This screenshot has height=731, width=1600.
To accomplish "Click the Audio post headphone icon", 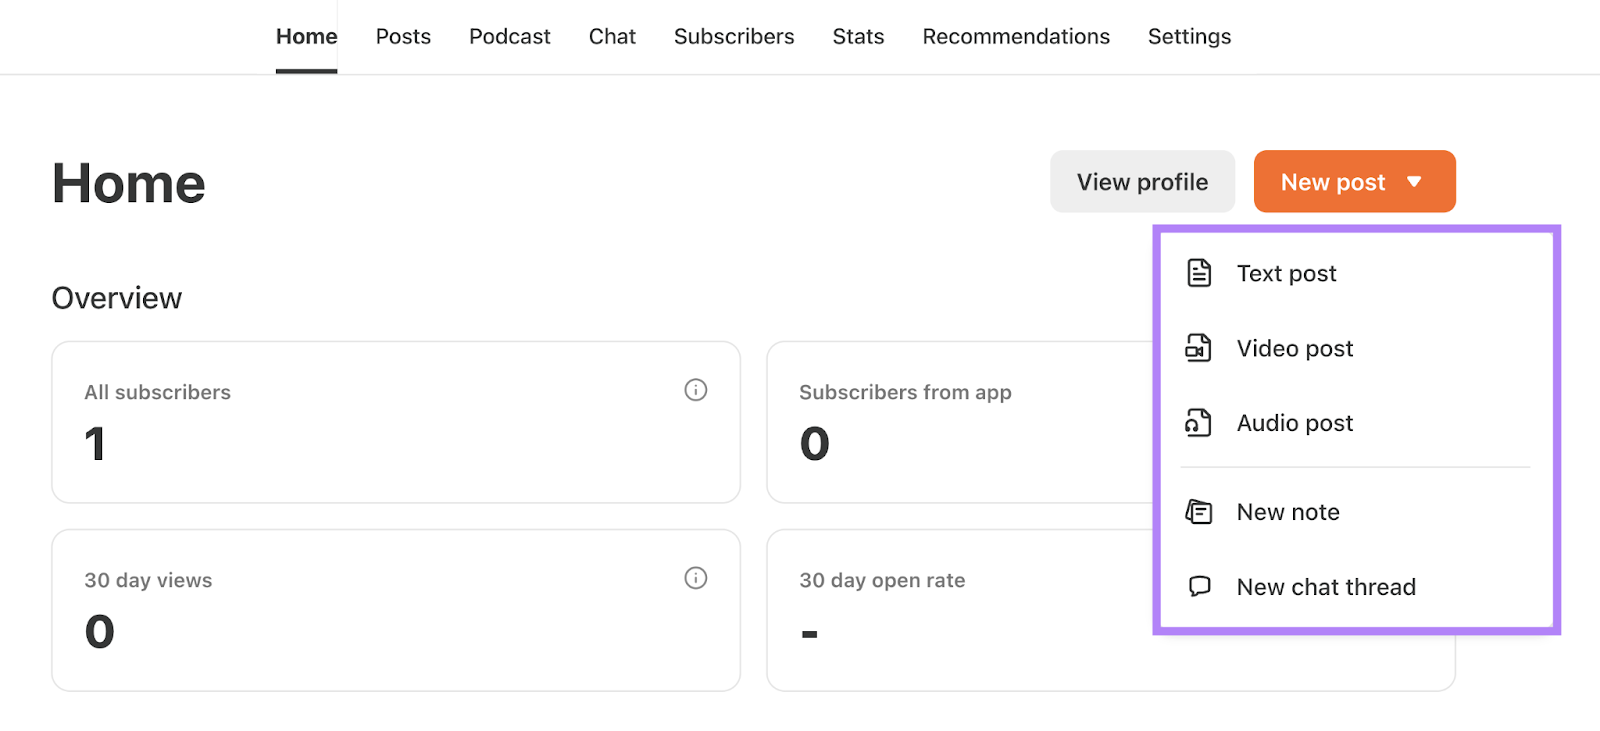I will (x=1198, y=423).
